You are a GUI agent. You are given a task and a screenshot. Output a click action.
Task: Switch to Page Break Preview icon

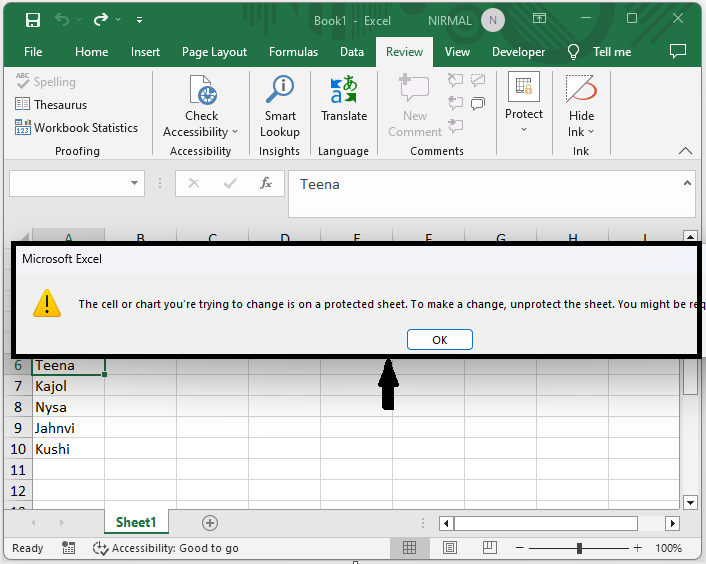click(x=489, y=548)
